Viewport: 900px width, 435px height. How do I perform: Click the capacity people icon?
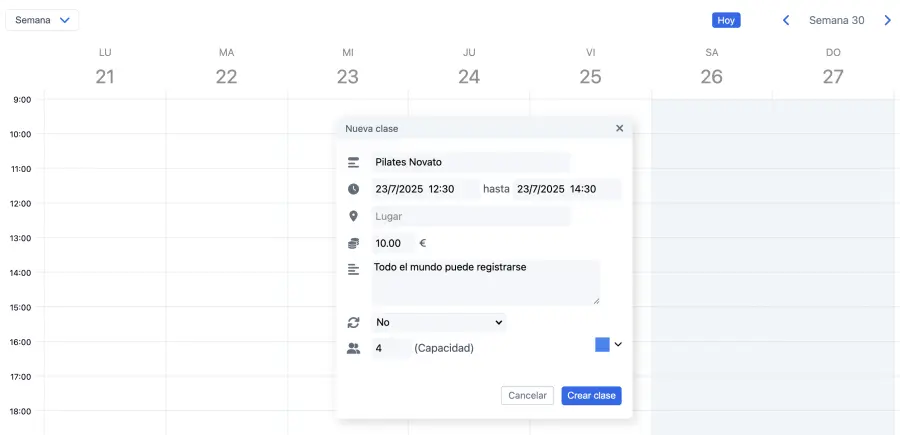click(x=353, y=348)
